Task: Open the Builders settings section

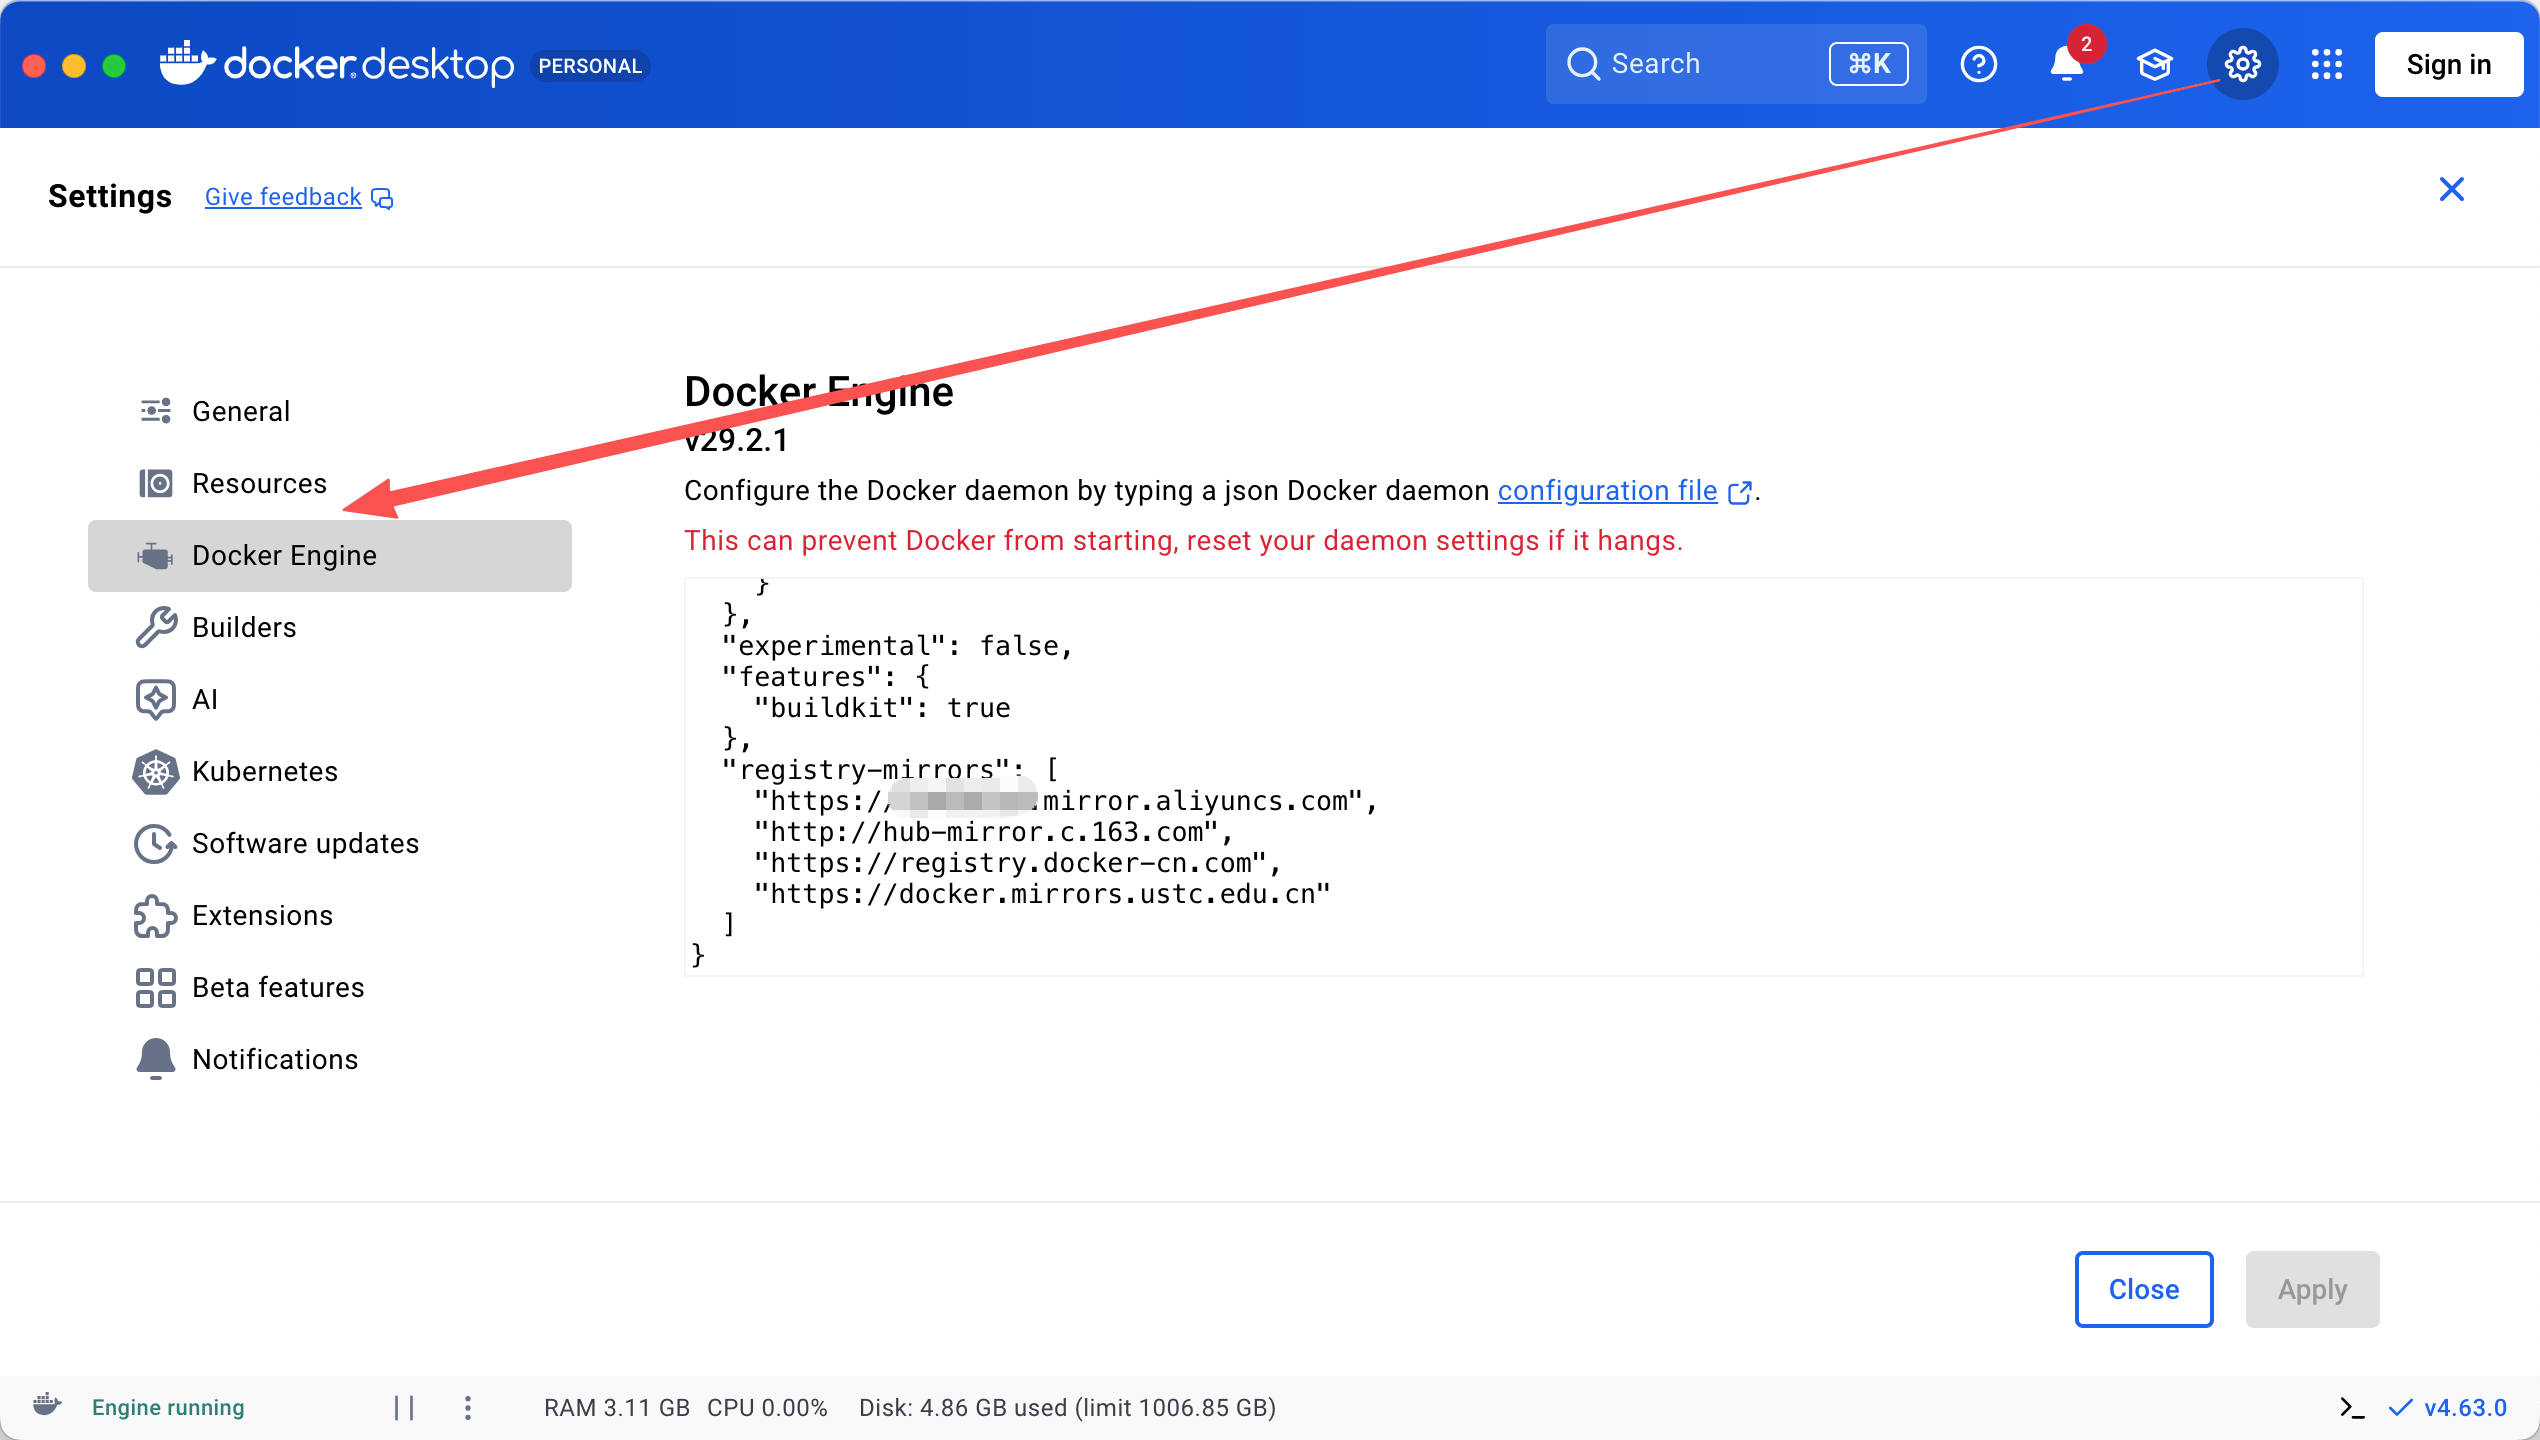Action: tap(330, 627)
